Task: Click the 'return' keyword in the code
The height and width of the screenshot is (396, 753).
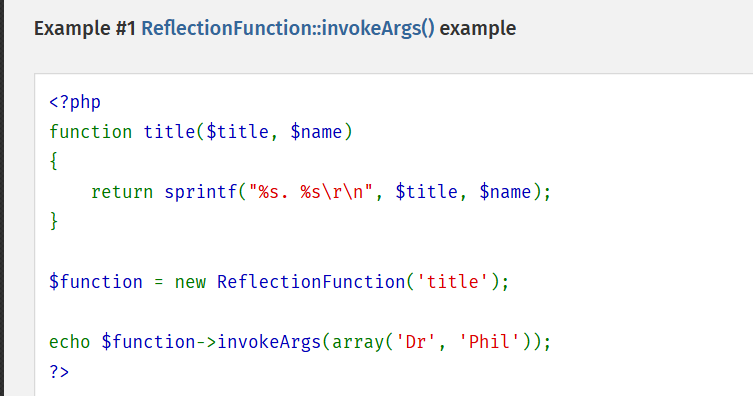Action: point(122,192)
